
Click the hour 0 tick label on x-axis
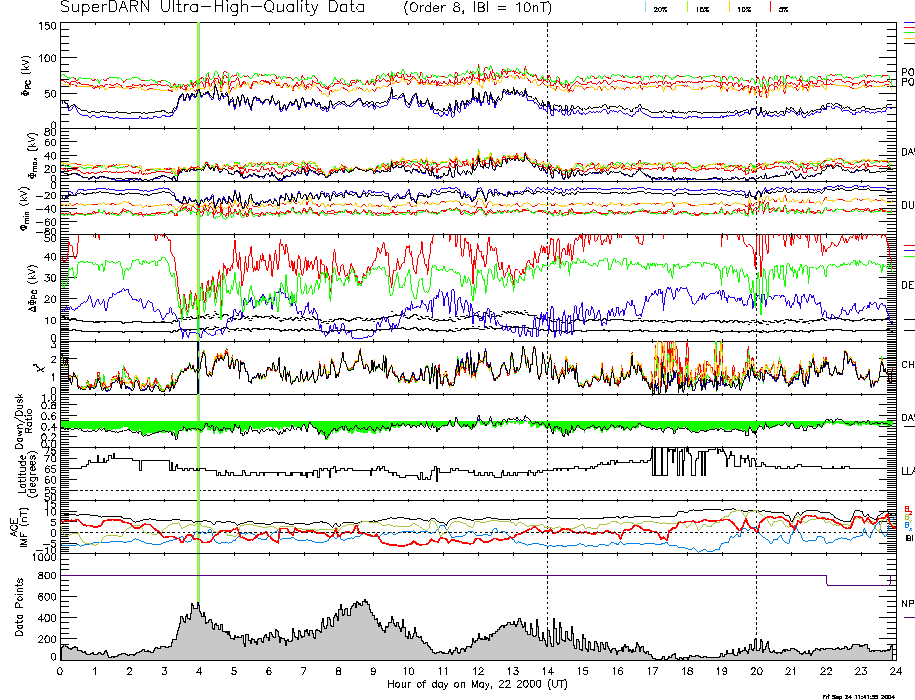point(60,671)
